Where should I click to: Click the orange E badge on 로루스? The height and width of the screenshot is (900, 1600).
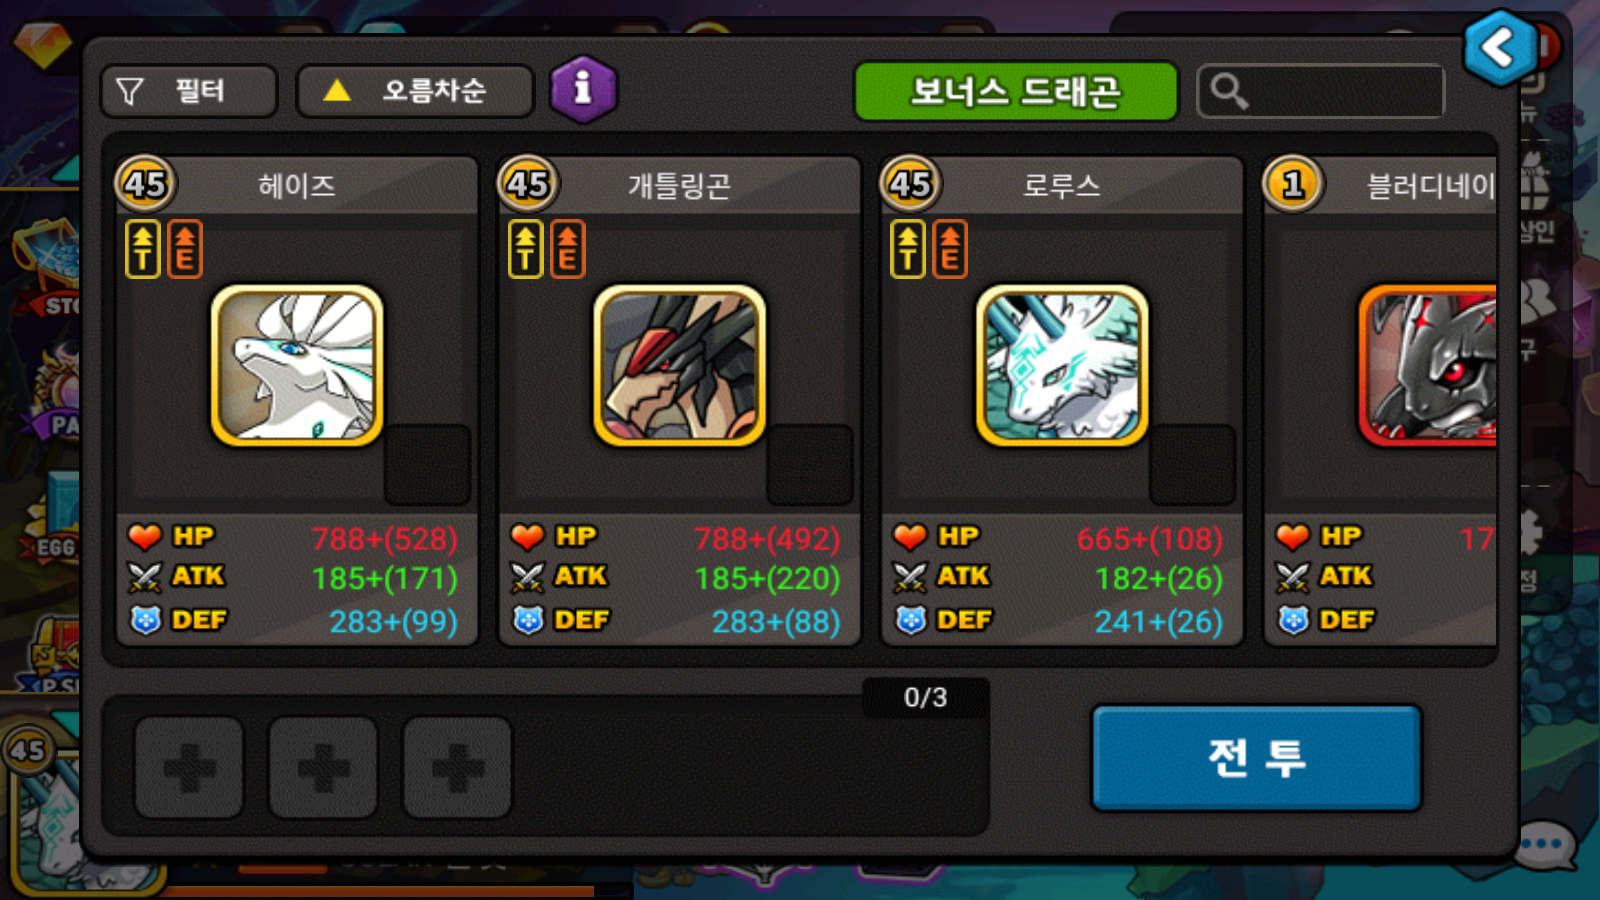pyautogui.click(x=950, y=249)
